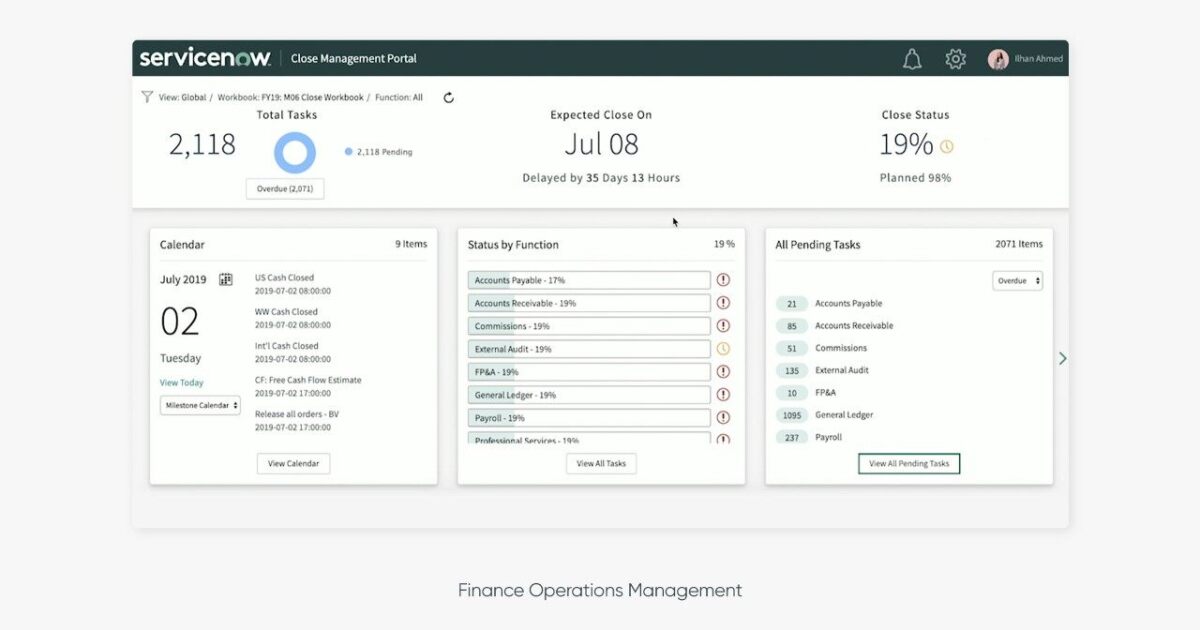Open the Overdue sort dropdown
Screen dimensions: 1200x630
(x=1017, y=281)
